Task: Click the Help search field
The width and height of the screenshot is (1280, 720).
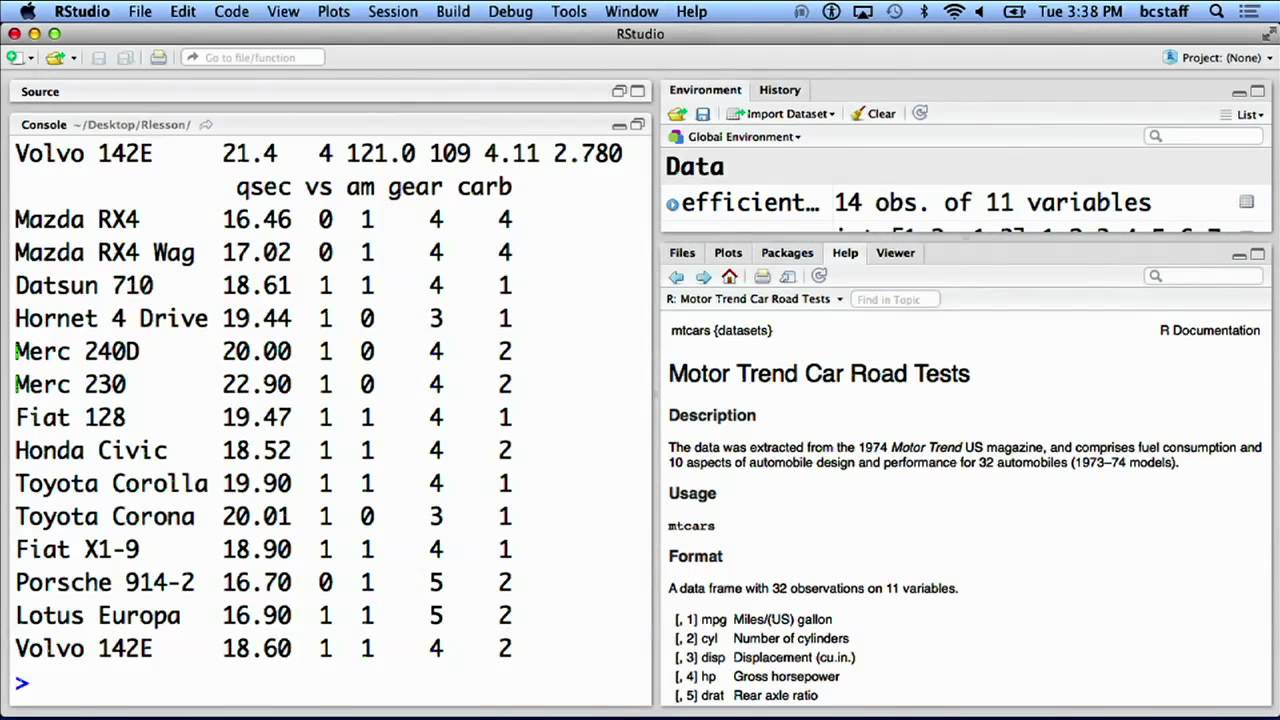Action: pyautogui.click(x=1205, y=276)
